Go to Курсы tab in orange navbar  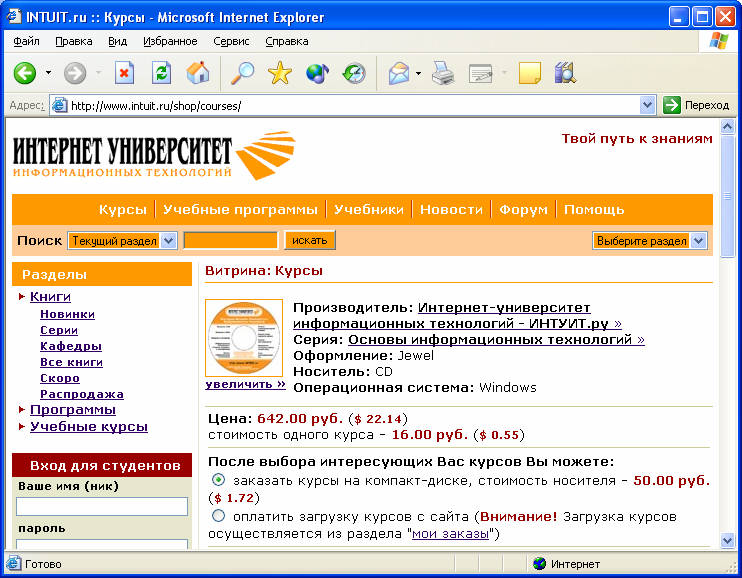point(123,209)
